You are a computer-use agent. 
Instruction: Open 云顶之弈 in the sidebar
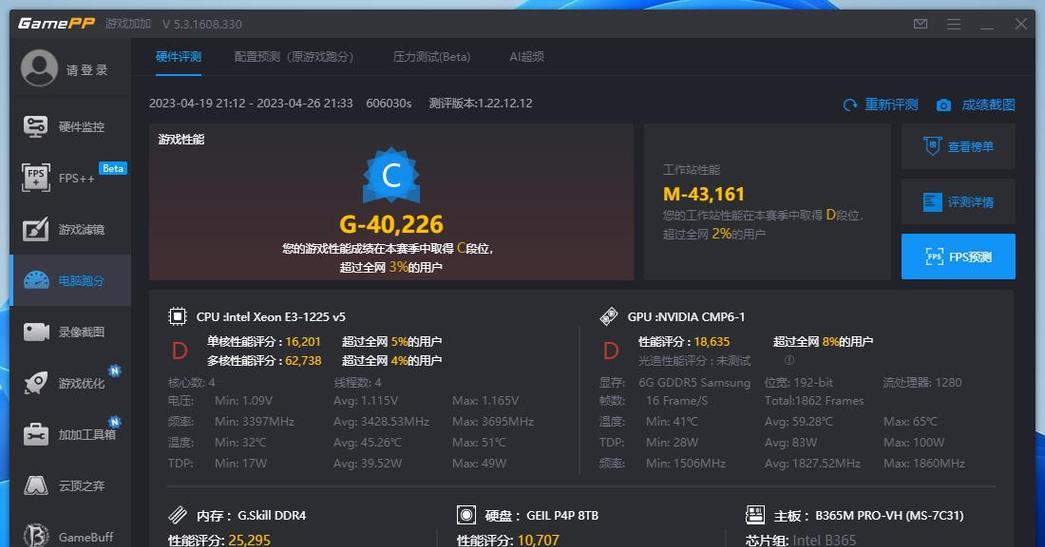pos(70,486)
